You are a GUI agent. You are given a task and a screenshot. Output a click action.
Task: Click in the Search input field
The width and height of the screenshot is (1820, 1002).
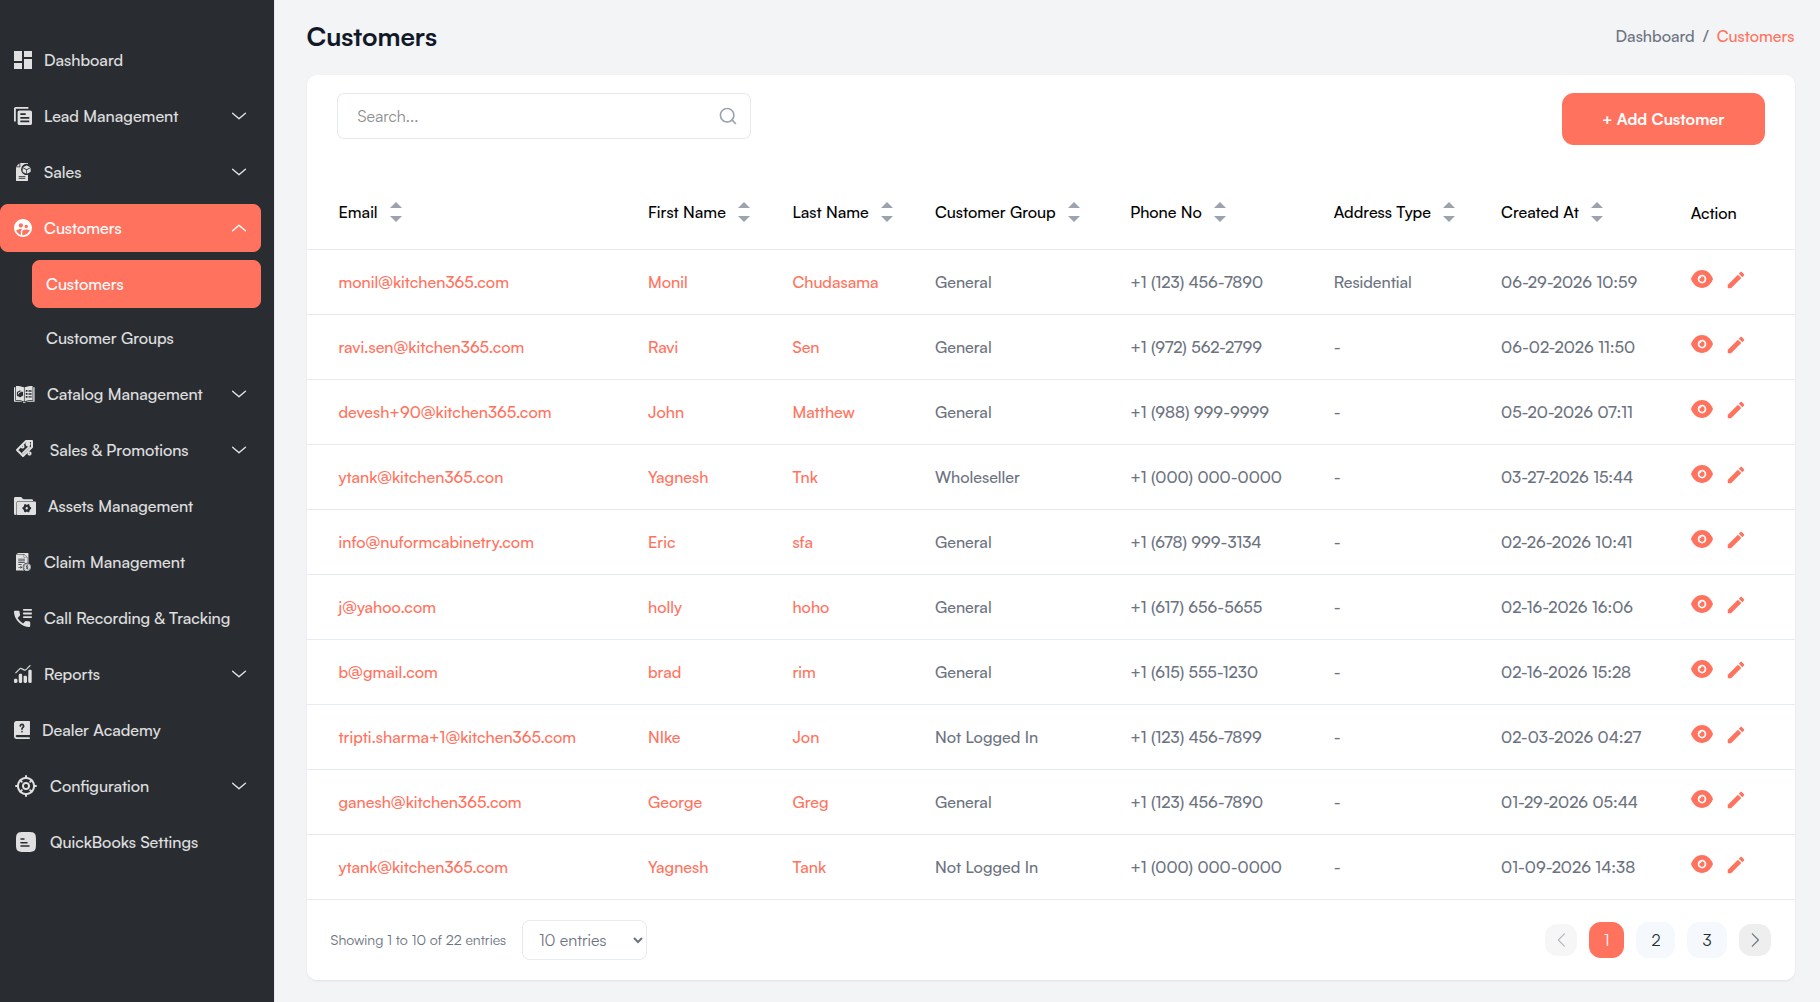[x=544, y=116]
